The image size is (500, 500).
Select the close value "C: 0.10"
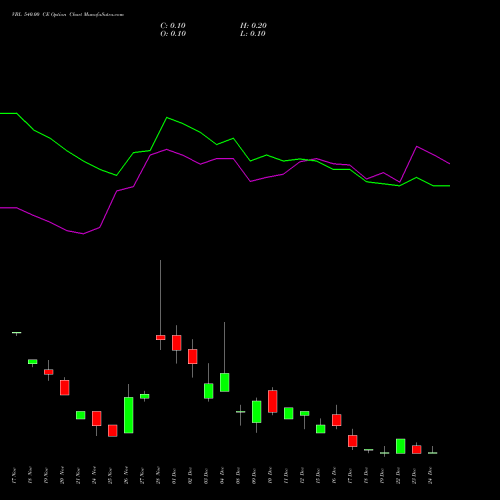pyautogui.click(x=173, y=26)
